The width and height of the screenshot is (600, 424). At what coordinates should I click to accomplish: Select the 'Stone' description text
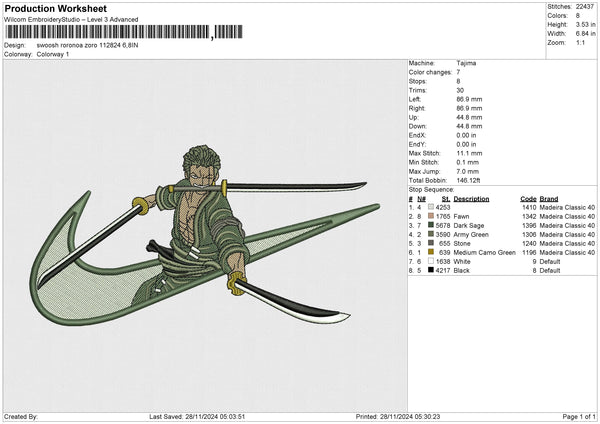pos(462,243)
